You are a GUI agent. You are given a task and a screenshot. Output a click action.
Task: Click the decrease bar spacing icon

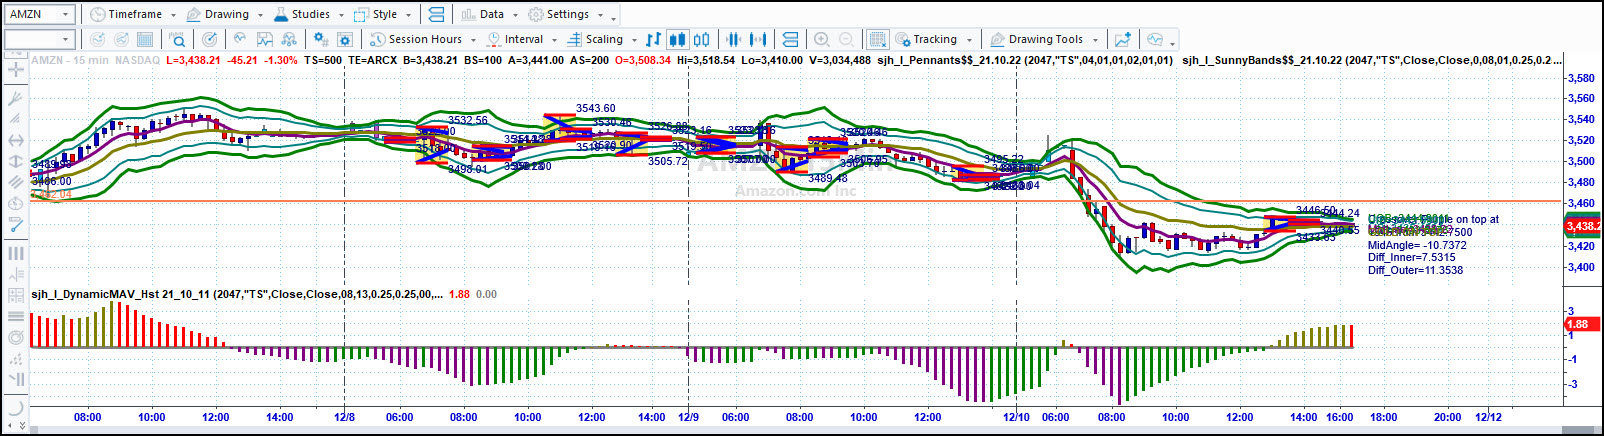(x=733, y=39)
